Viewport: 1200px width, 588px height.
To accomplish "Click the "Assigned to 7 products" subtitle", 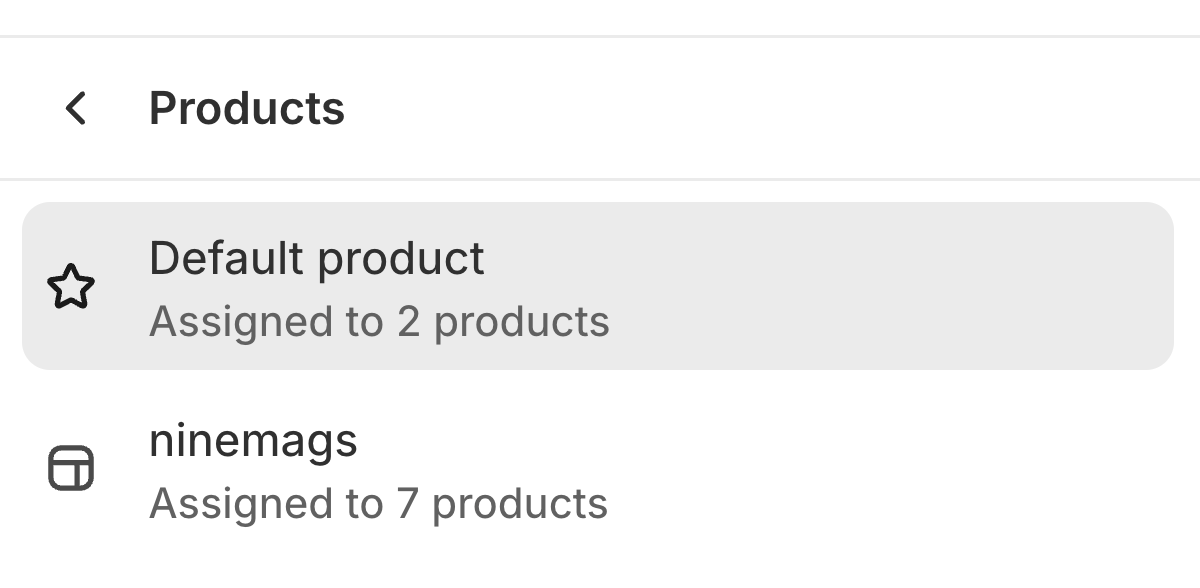I will 378,503.
